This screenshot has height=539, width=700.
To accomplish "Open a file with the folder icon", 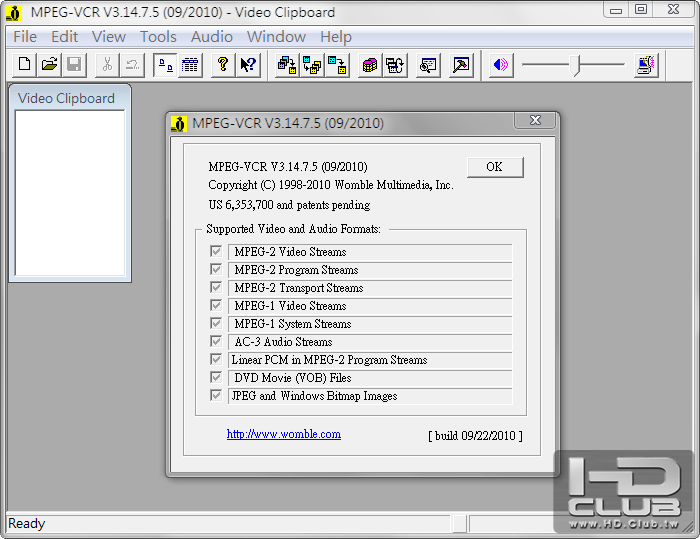I will [x=49, y=65].
